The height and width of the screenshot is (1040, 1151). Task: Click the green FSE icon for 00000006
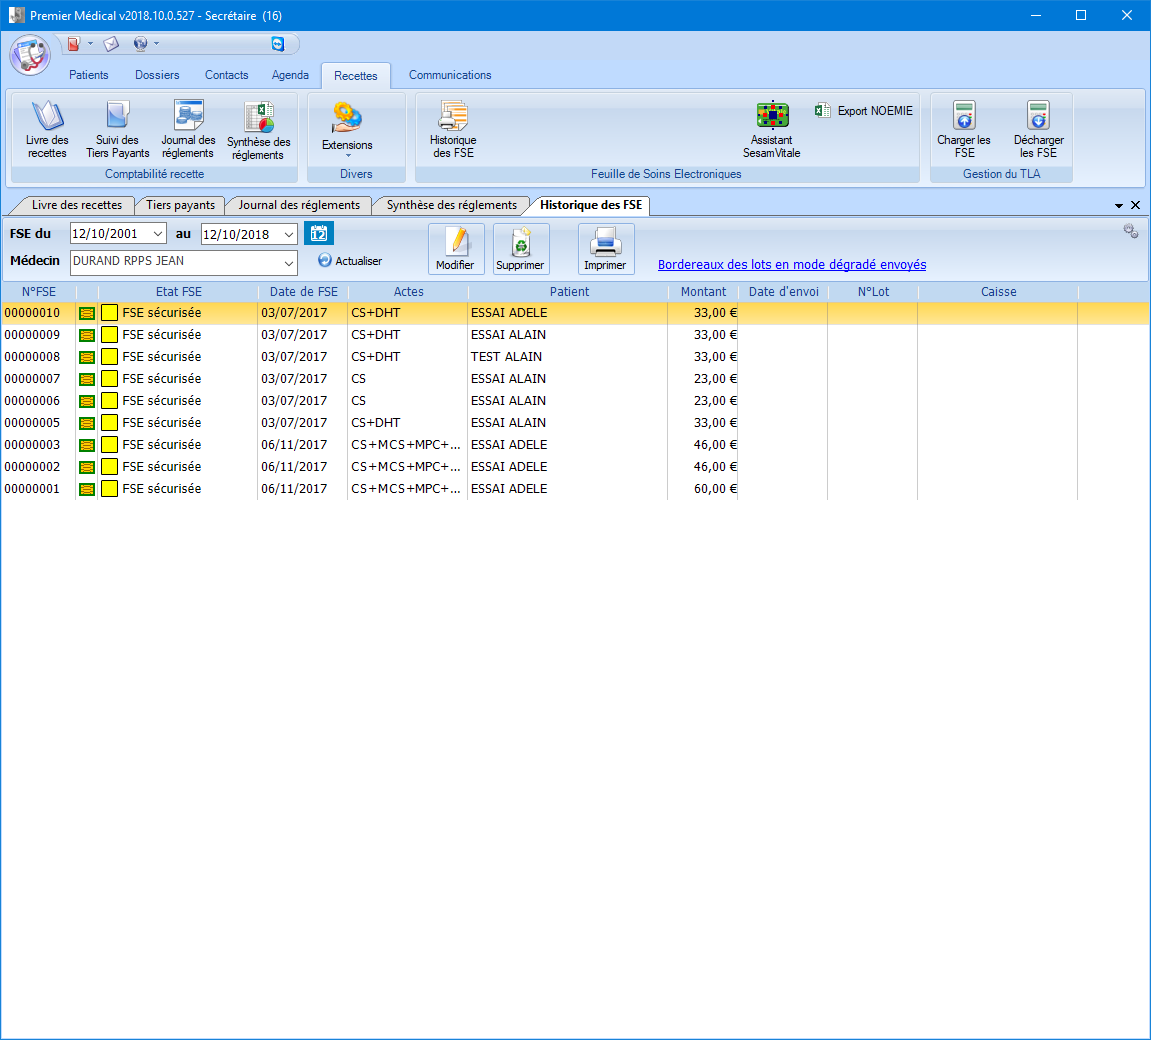click(87, 401)
